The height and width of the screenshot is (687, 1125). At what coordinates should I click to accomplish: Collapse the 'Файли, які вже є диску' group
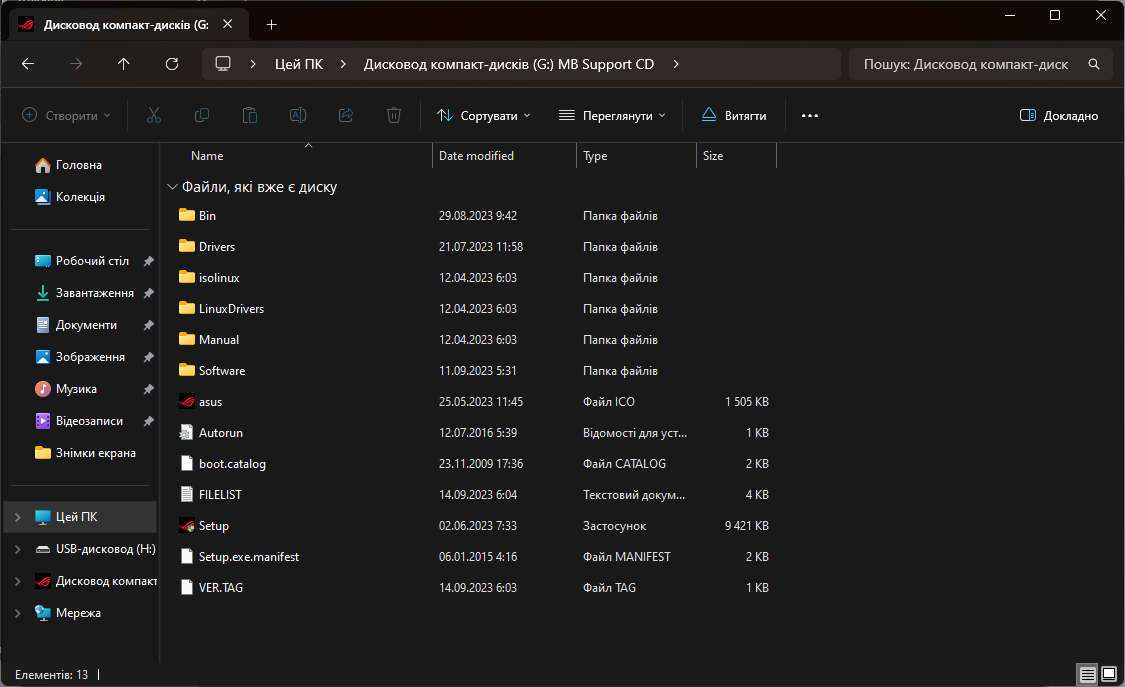click(173, 187)
